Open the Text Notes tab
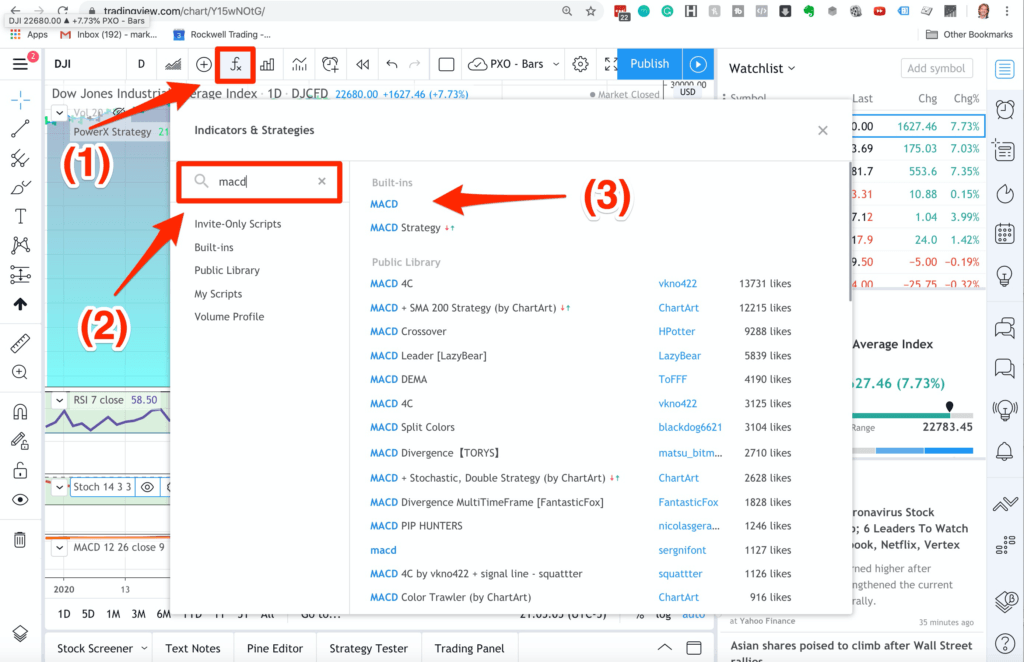The height and width of the screenshot is (662, 1024). pyautogui.click(x=193, y=648)
